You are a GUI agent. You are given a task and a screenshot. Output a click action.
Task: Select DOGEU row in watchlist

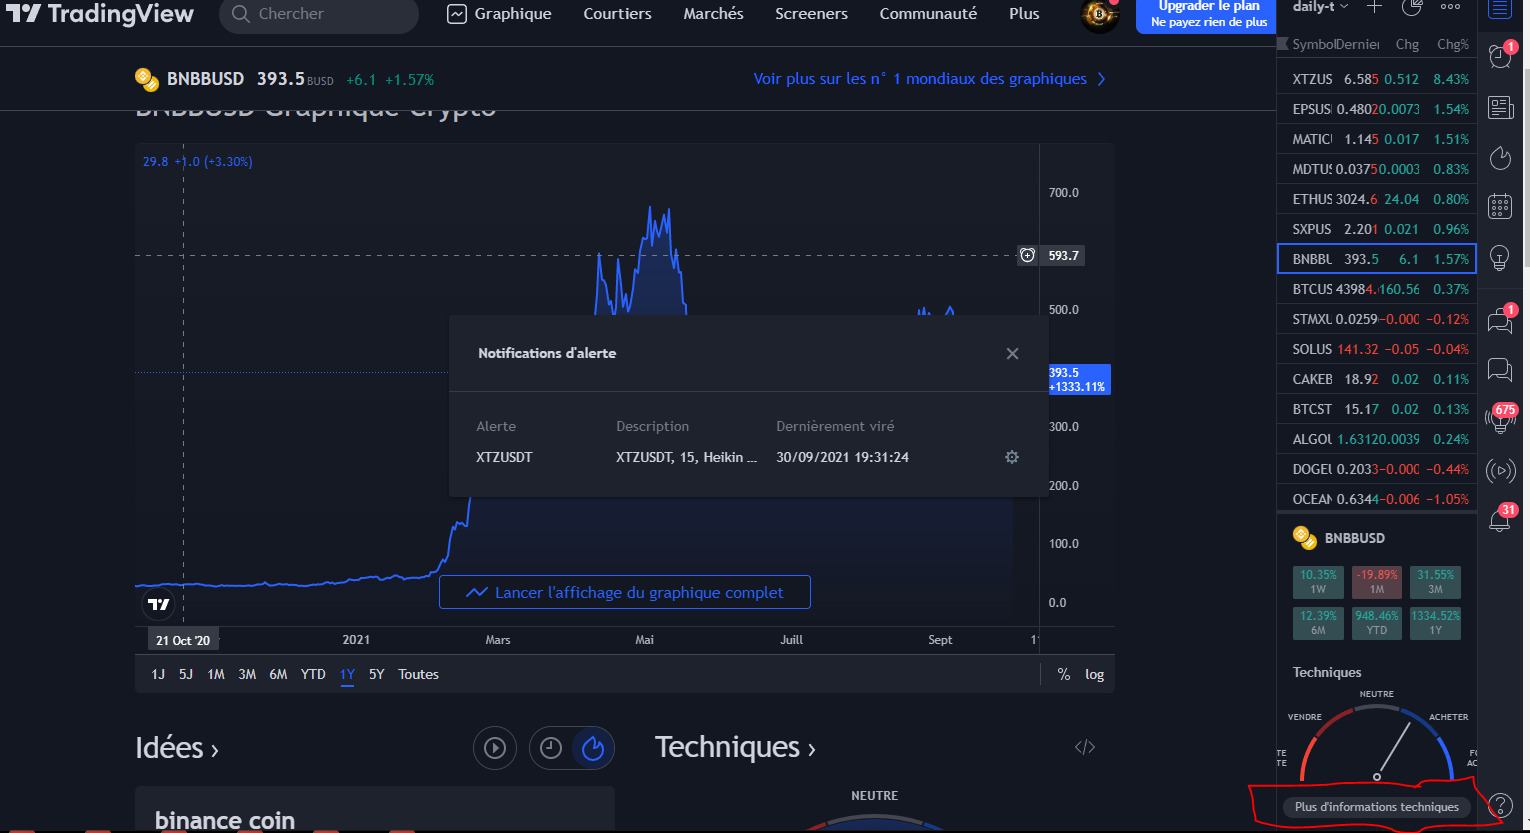(x=1377, y=469)
